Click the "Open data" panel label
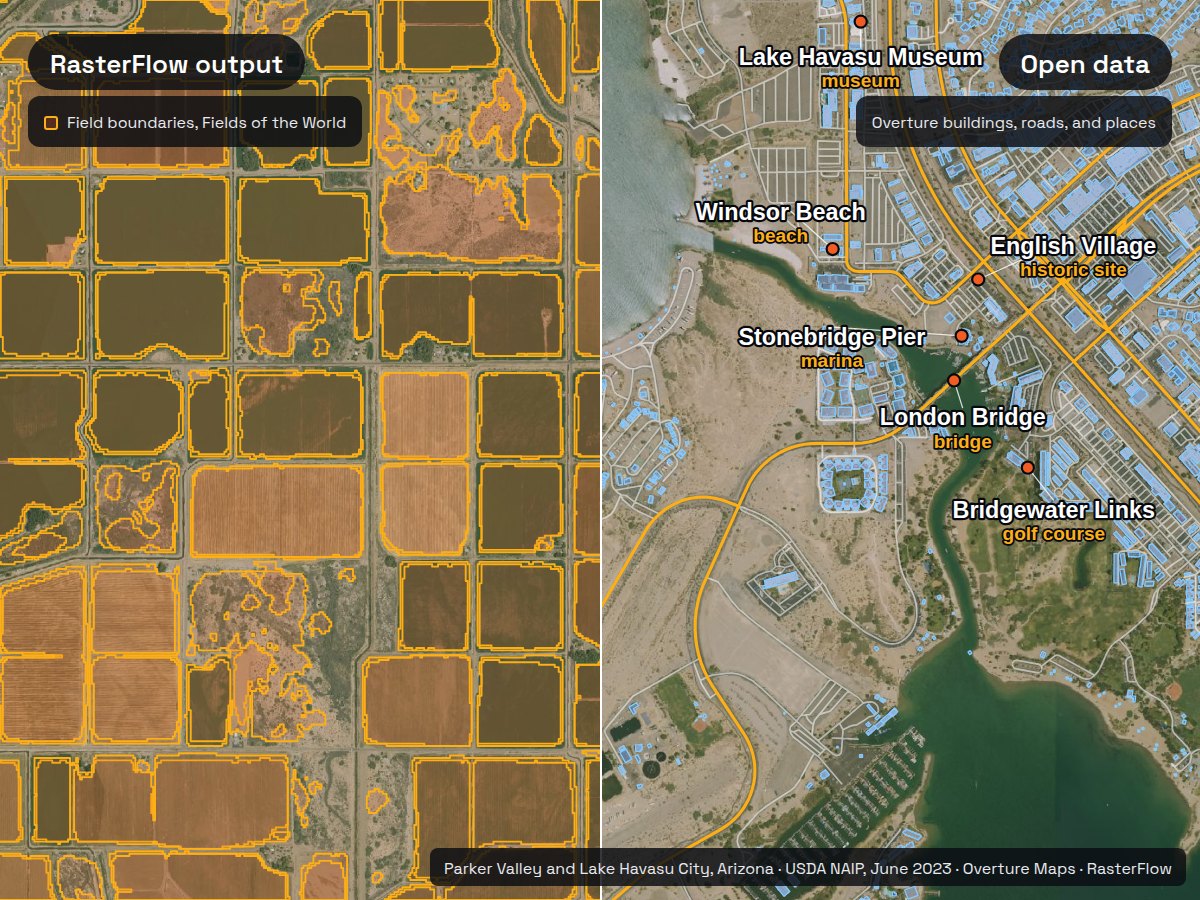Viewport: 1200px width, 900px height. point(1085,65)
